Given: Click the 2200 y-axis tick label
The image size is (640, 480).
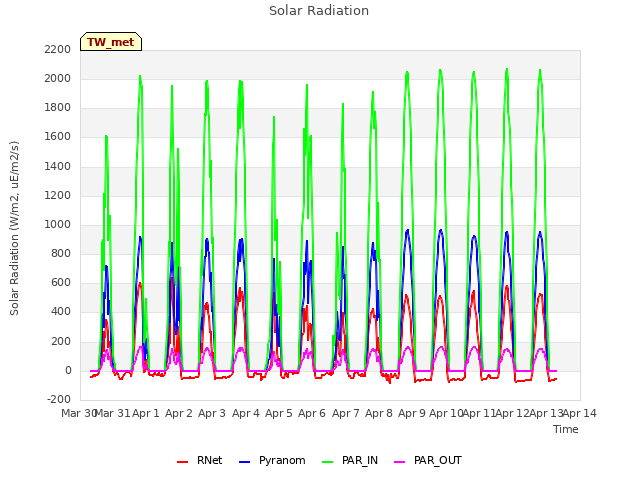Looking at the screenshot, I should tap(58, 49).
